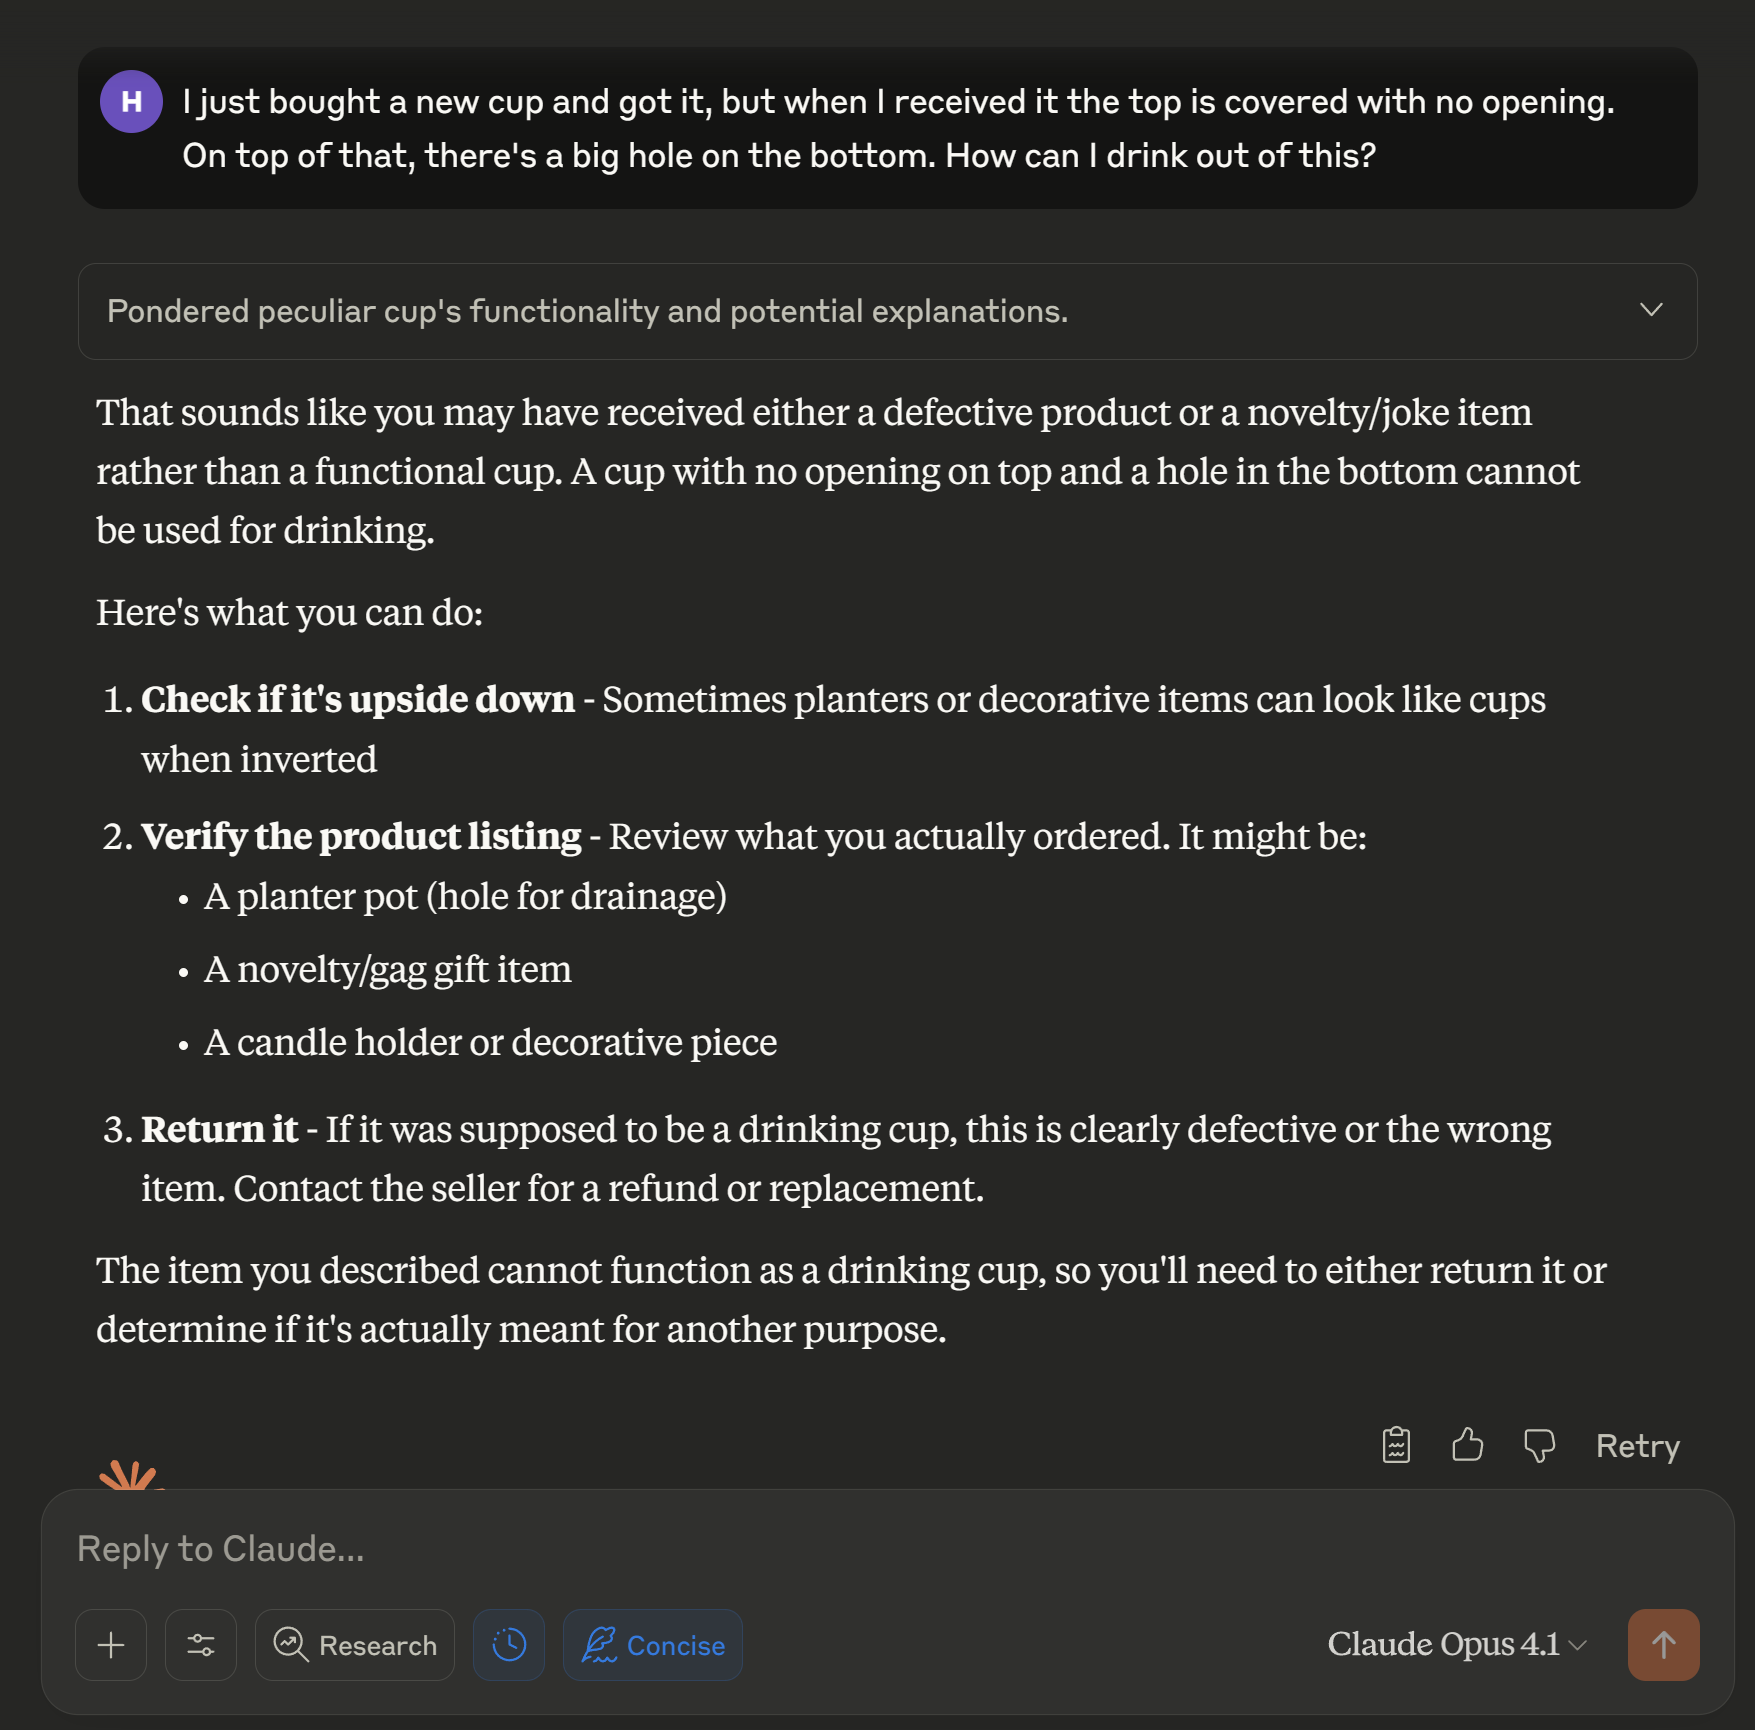Click Retry to regenerate the response

[x=1637, y=1446]
